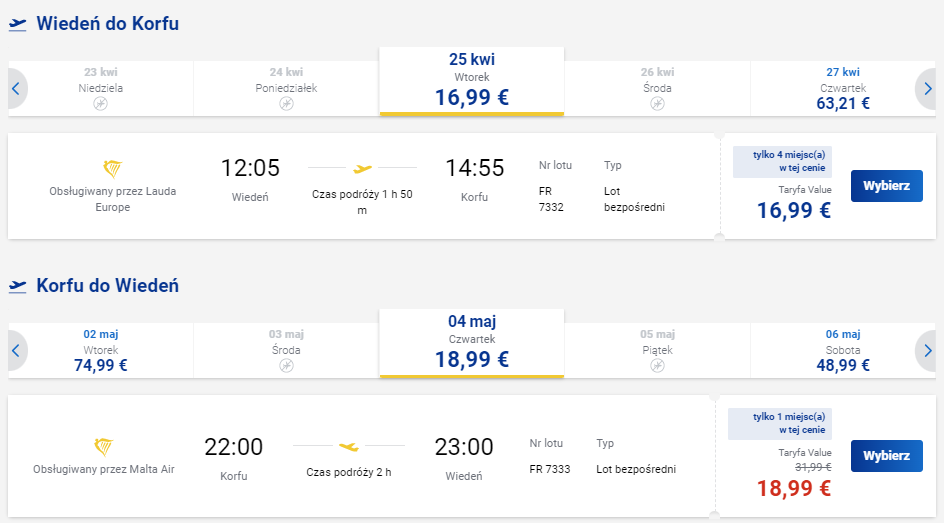Click the no-flight icon under 03 maj Środa
Screen dimensions: 944x523
pos(287,365)
